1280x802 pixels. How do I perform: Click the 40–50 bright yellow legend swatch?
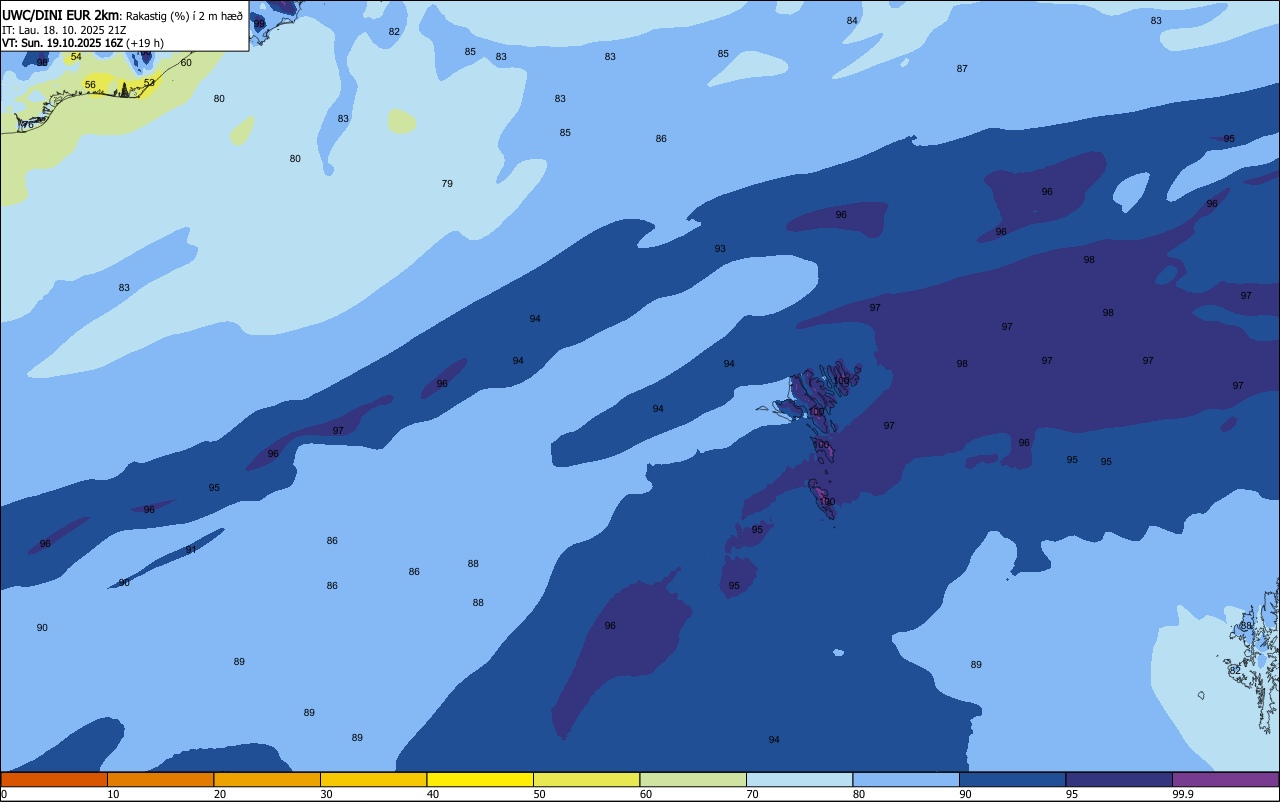point(480,779)
